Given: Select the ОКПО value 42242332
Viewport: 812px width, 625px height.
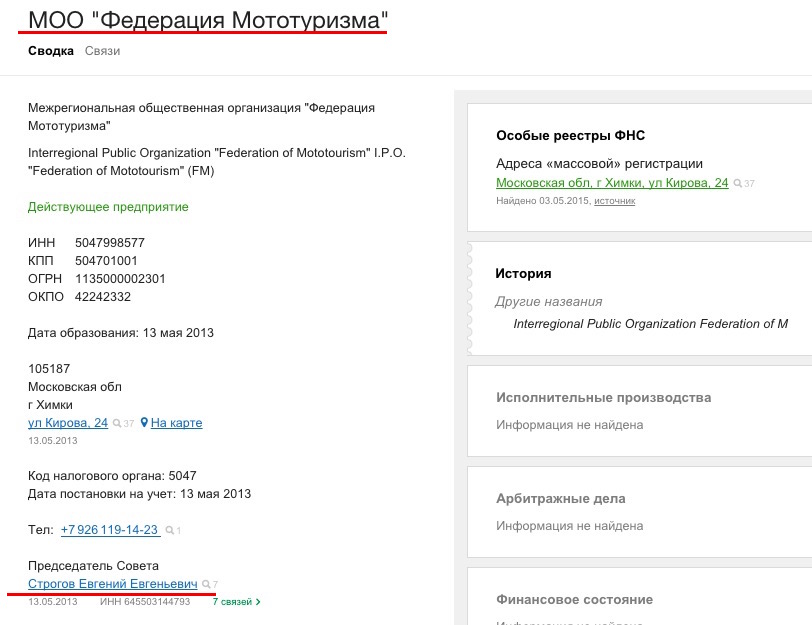Looking at the screenshot, I should (103, 297).
